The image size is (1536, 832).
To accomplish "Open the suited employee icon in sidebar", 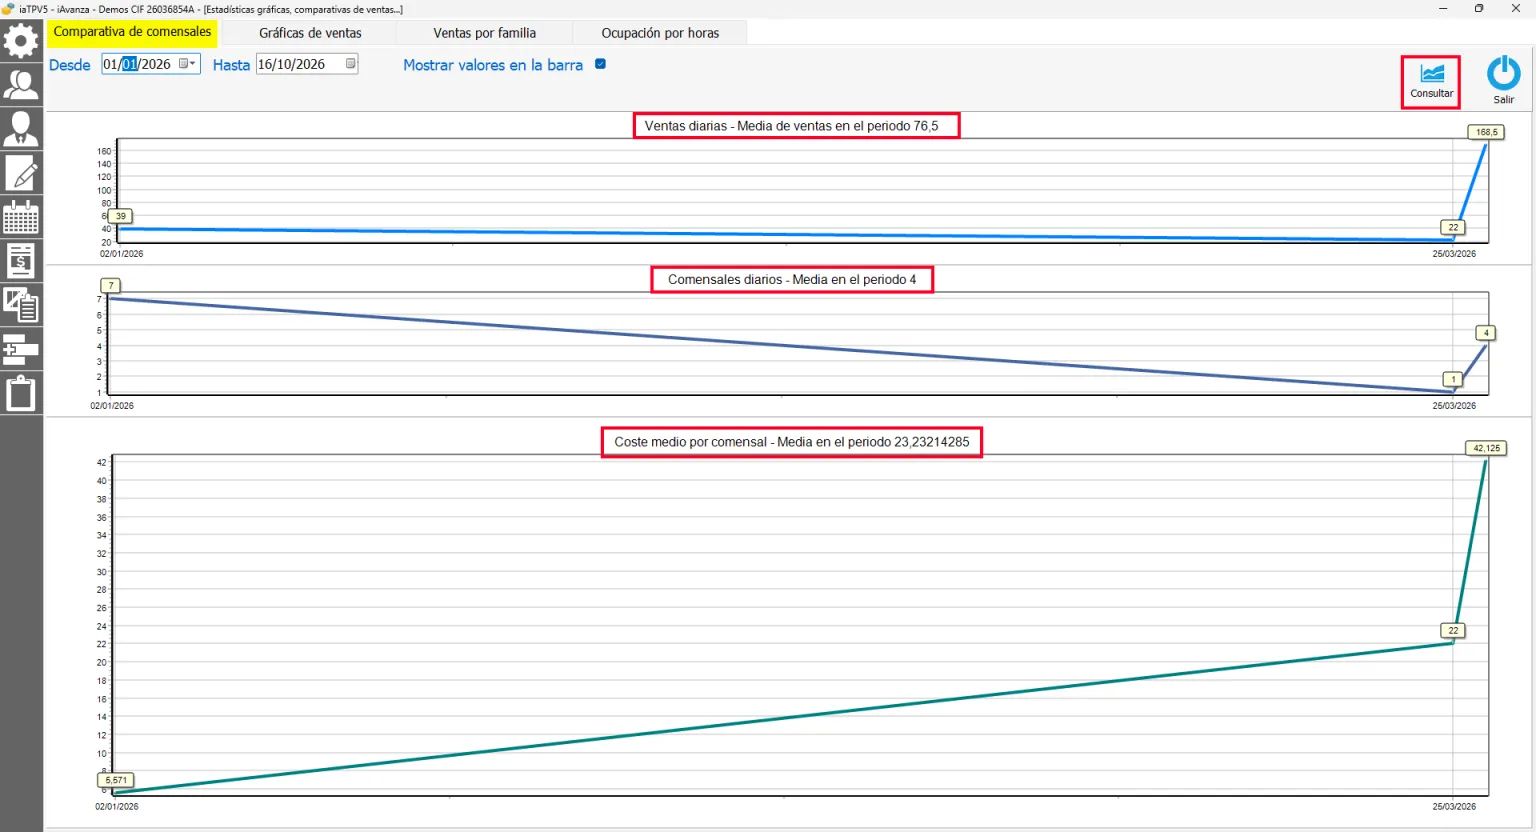I will pos(21,129).
